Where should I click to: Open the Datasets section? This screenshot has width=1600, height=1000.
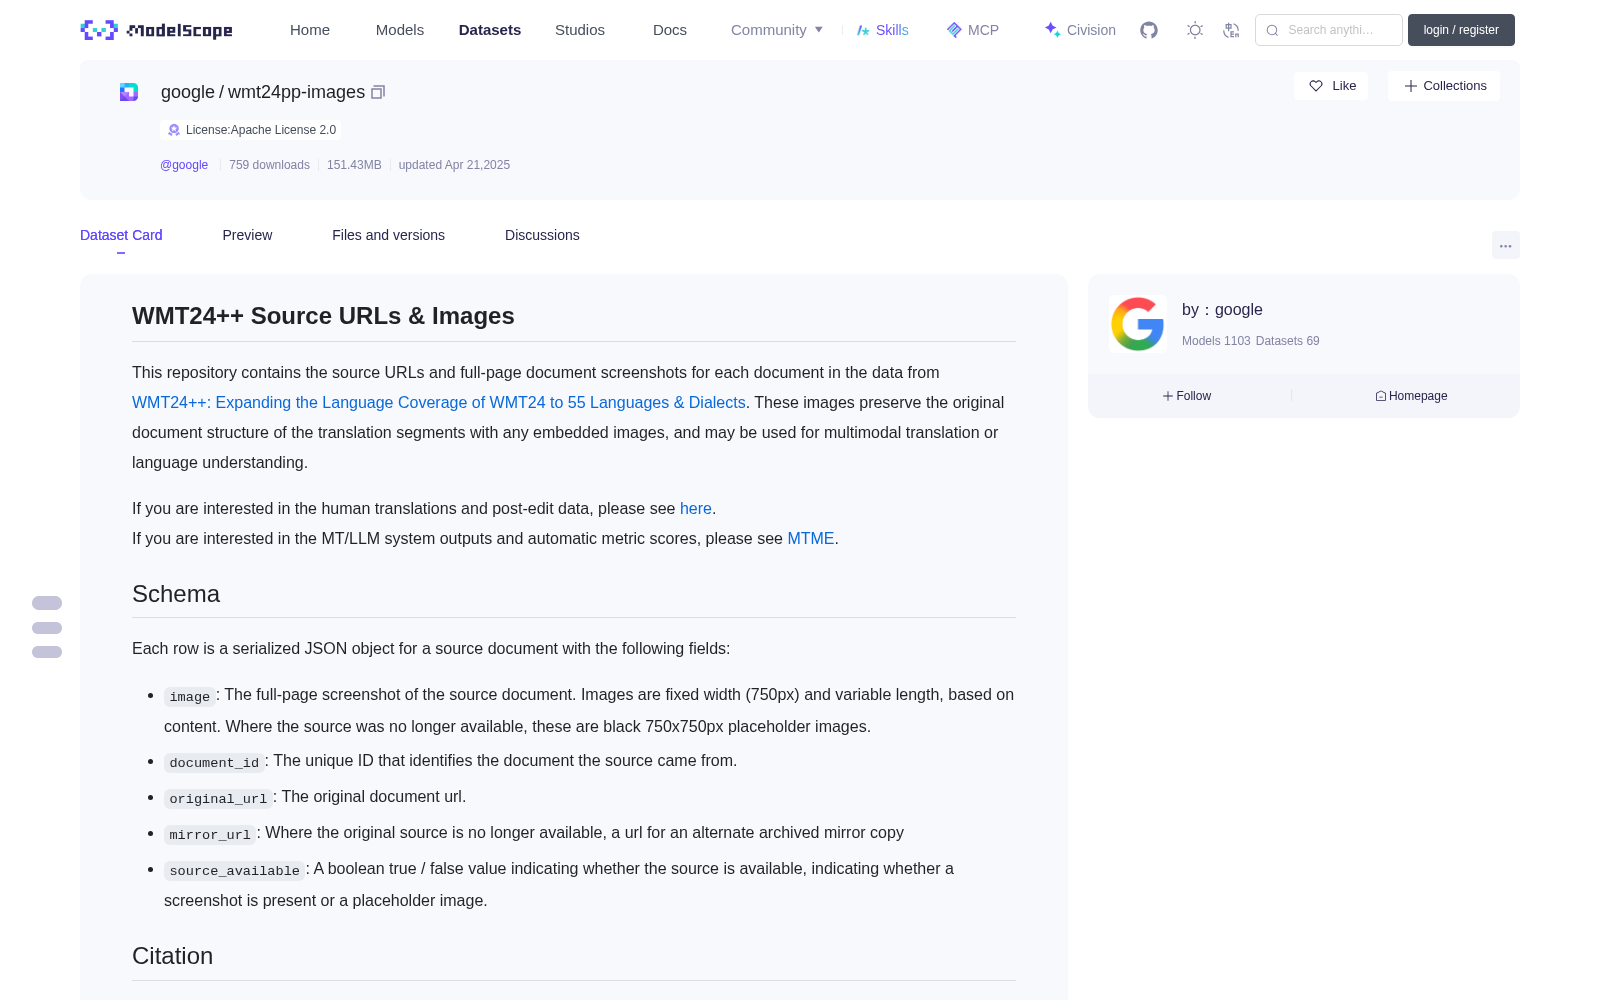490,30
